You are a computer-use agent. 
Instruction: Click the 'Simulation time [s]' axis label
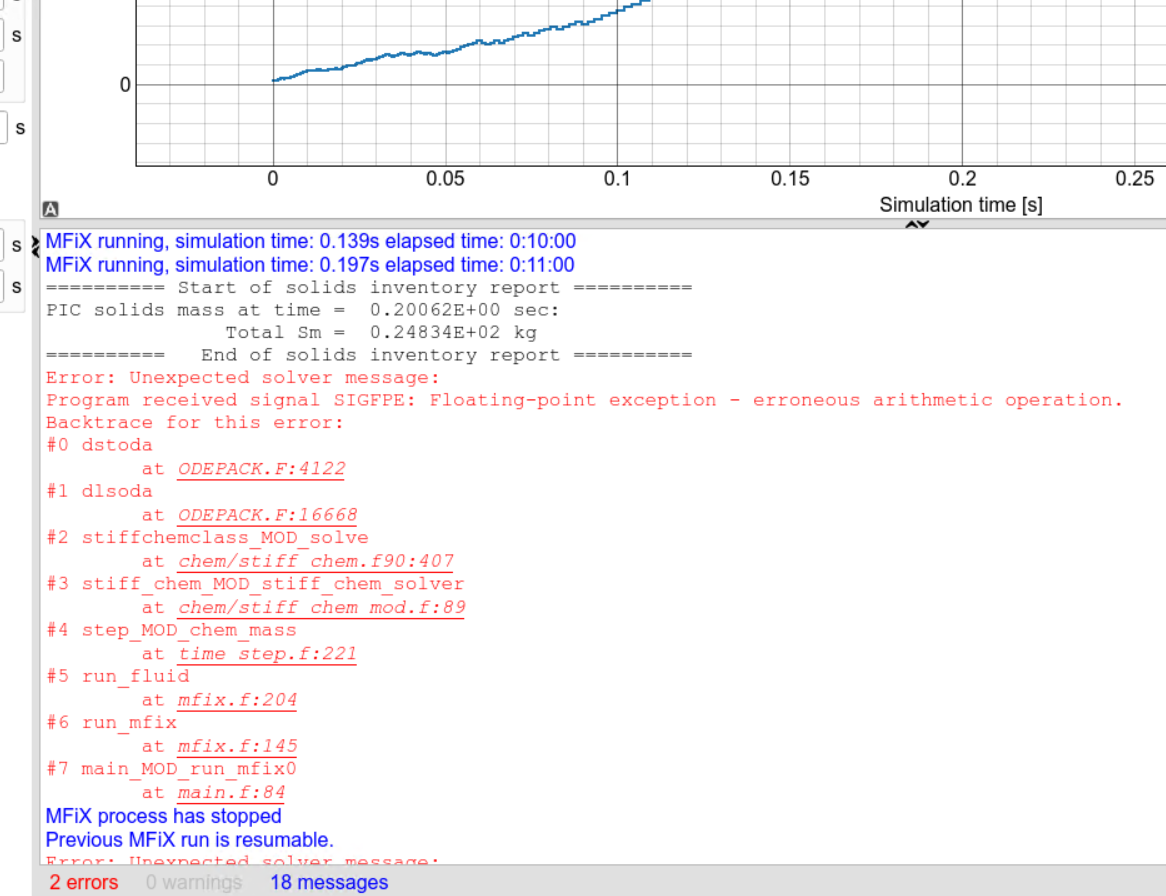point(960,205)
